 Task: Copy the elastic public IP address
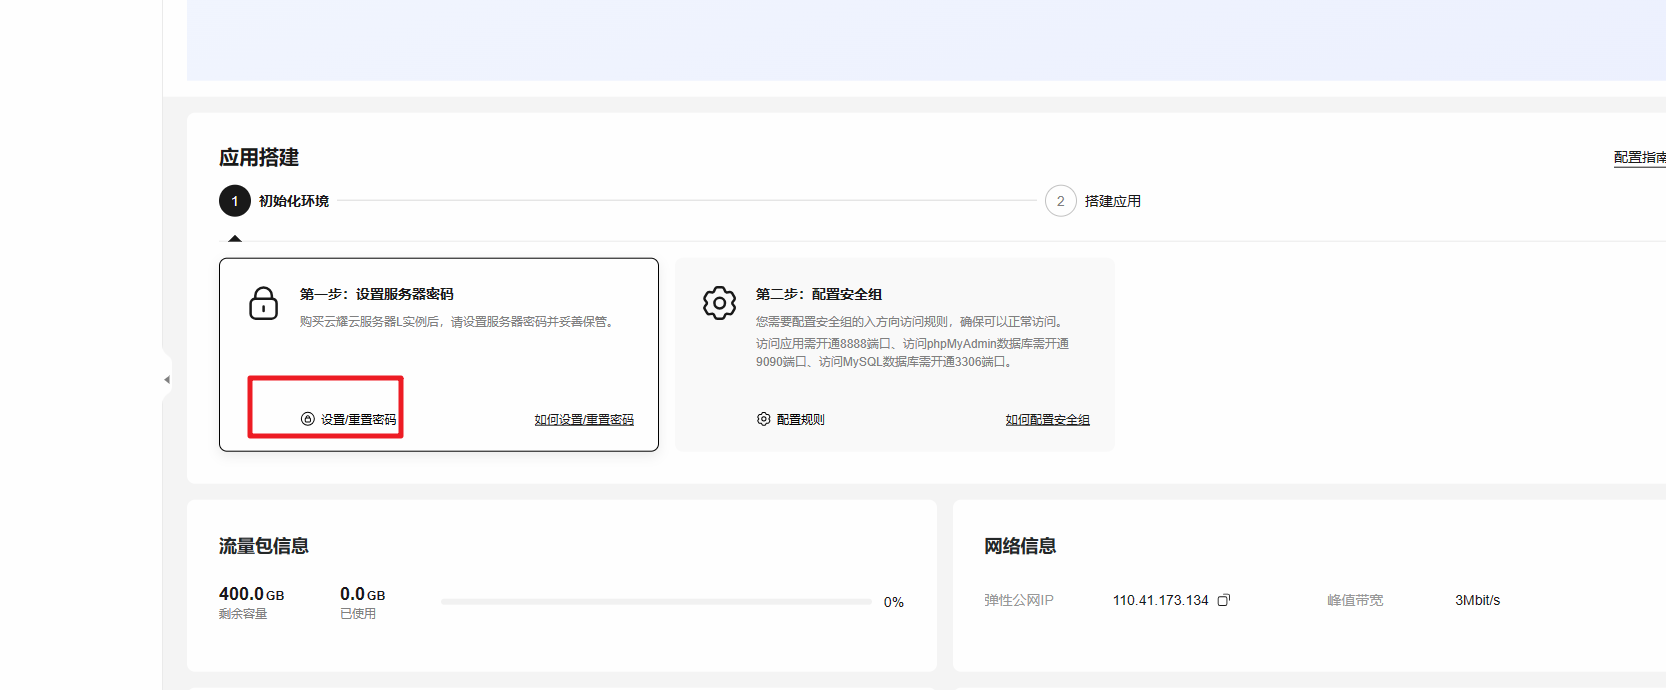point(1223,600)
